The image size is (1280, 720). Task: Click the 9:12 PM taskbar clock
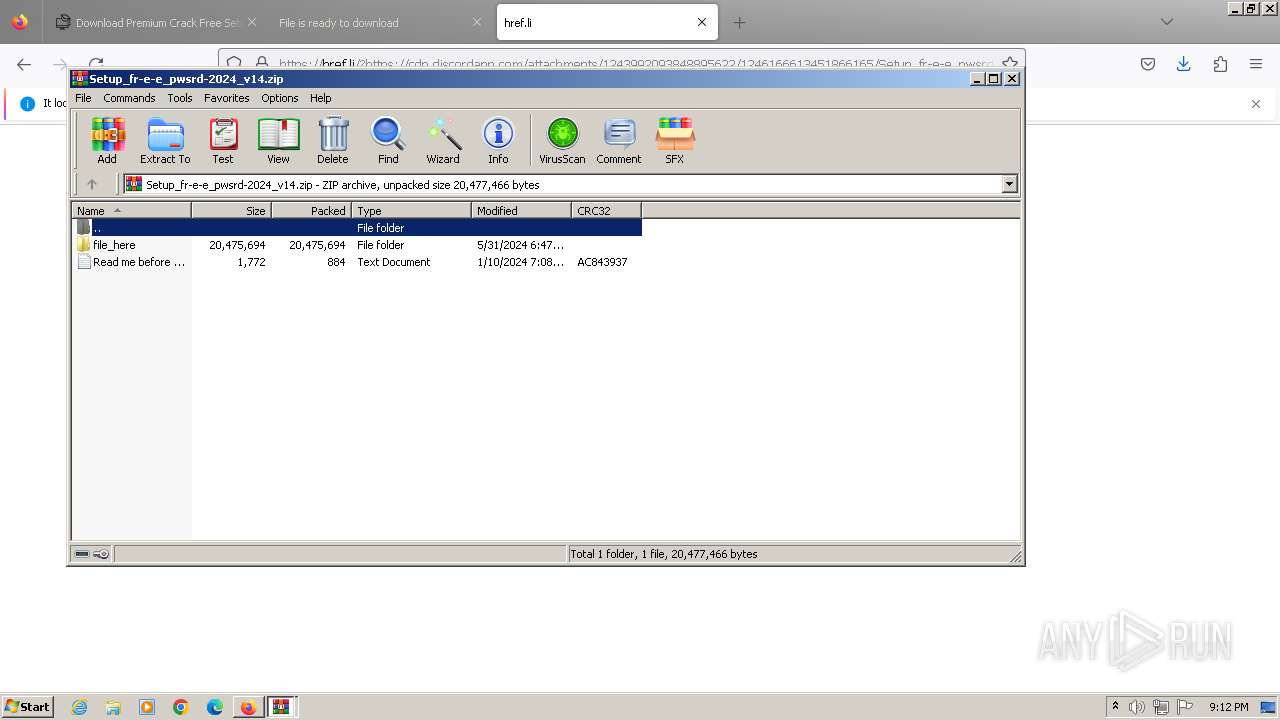click(x=1228, y=707)
